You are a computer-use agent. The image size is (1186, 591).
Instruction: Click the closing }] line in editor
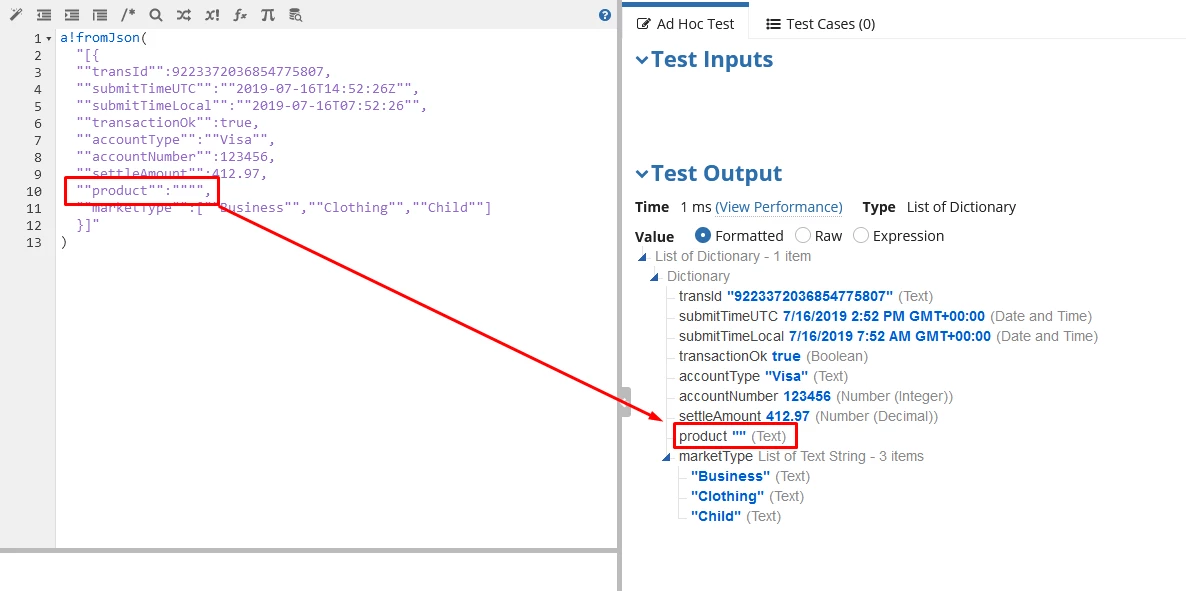click(x=88, y=225)
